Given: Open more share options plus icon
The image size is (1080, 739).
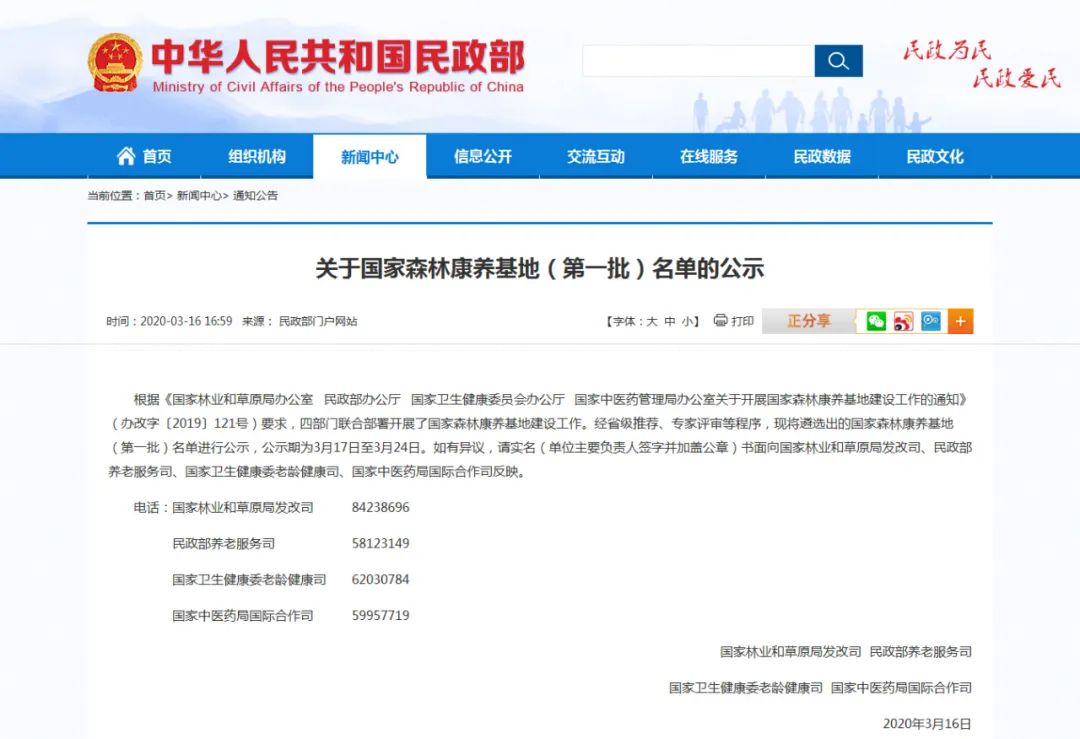Looking at the screenshot, I should pos(960,321).
